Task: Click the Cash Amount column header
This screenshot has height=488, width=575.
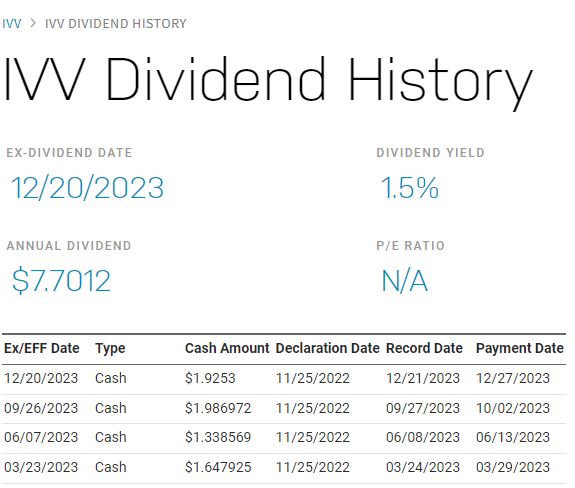Action: [227, 348]
